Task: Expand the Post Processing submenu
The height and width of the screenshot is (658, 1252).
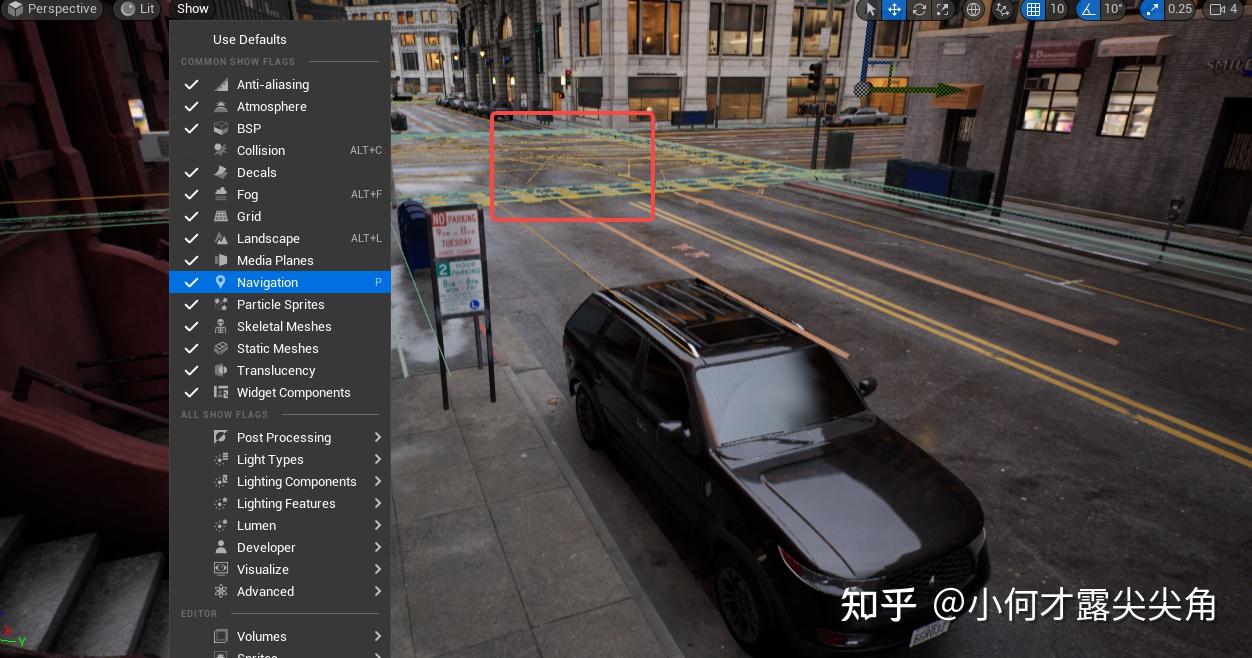Action: [284, 437]
